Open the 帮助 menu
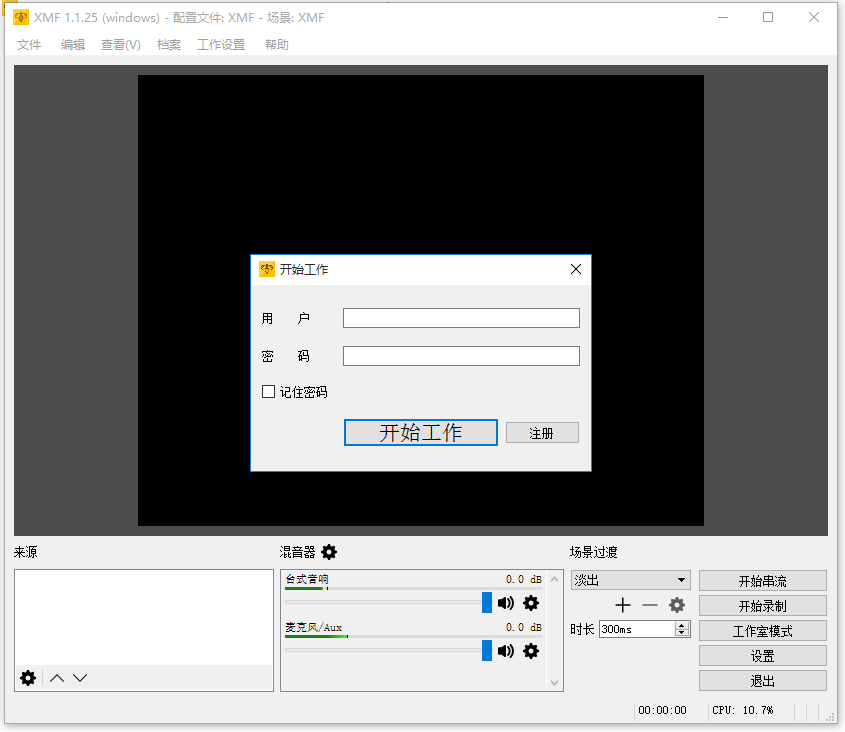 276,44
